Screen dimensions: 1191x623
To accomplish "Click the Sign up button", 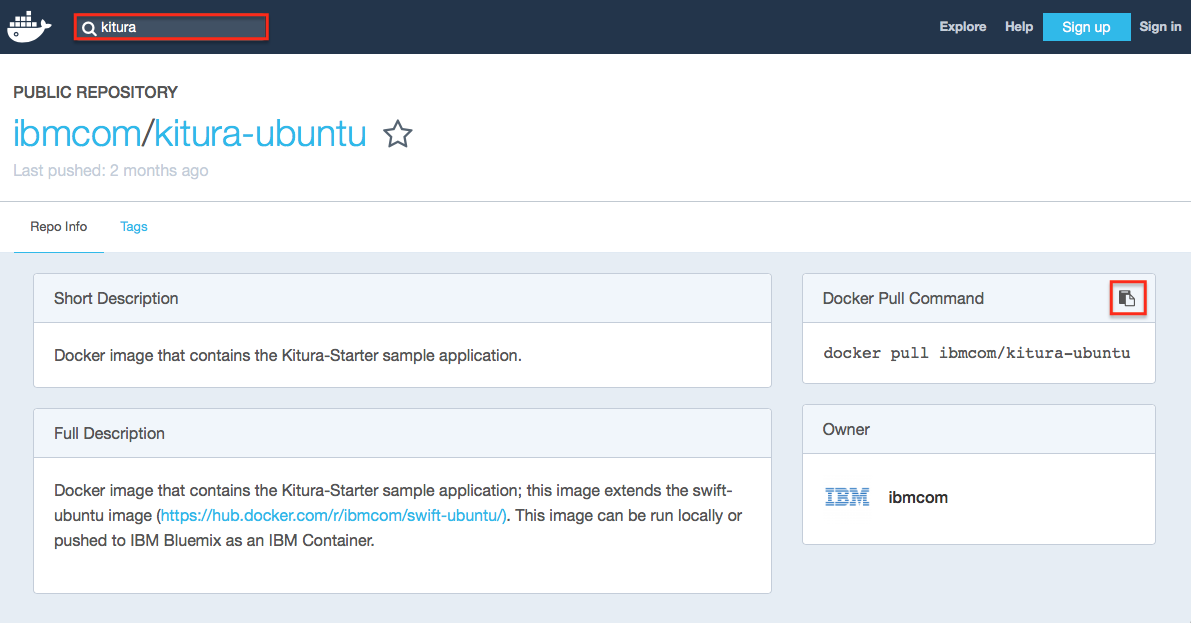I will (1086, 27).
